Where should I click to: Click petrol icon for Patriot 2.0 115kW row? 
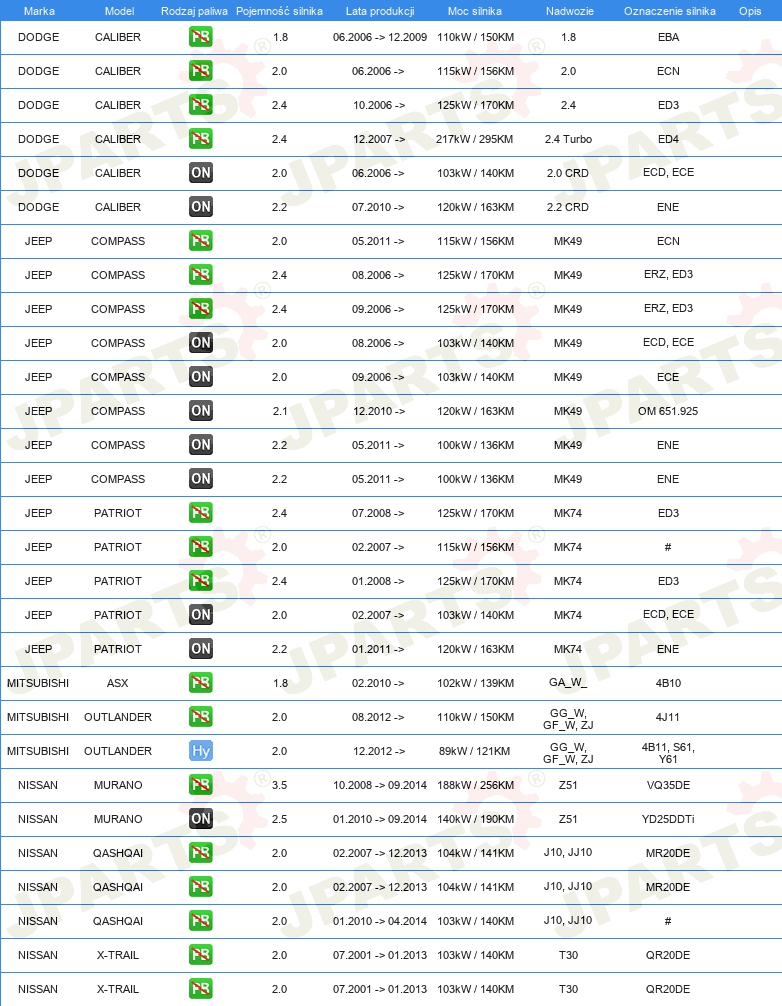coord(201,547)
